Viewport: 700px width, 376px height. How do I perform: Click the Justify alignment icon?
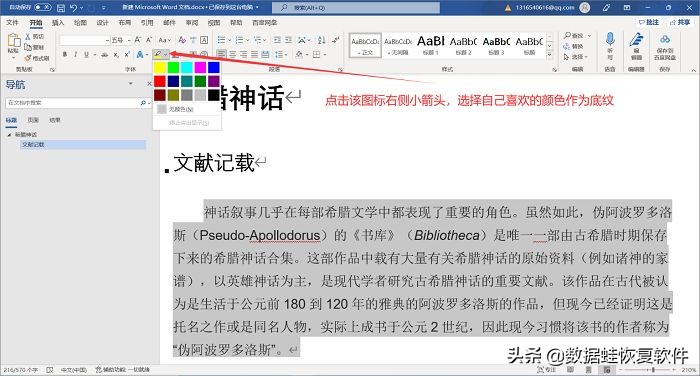pos(254,54)
